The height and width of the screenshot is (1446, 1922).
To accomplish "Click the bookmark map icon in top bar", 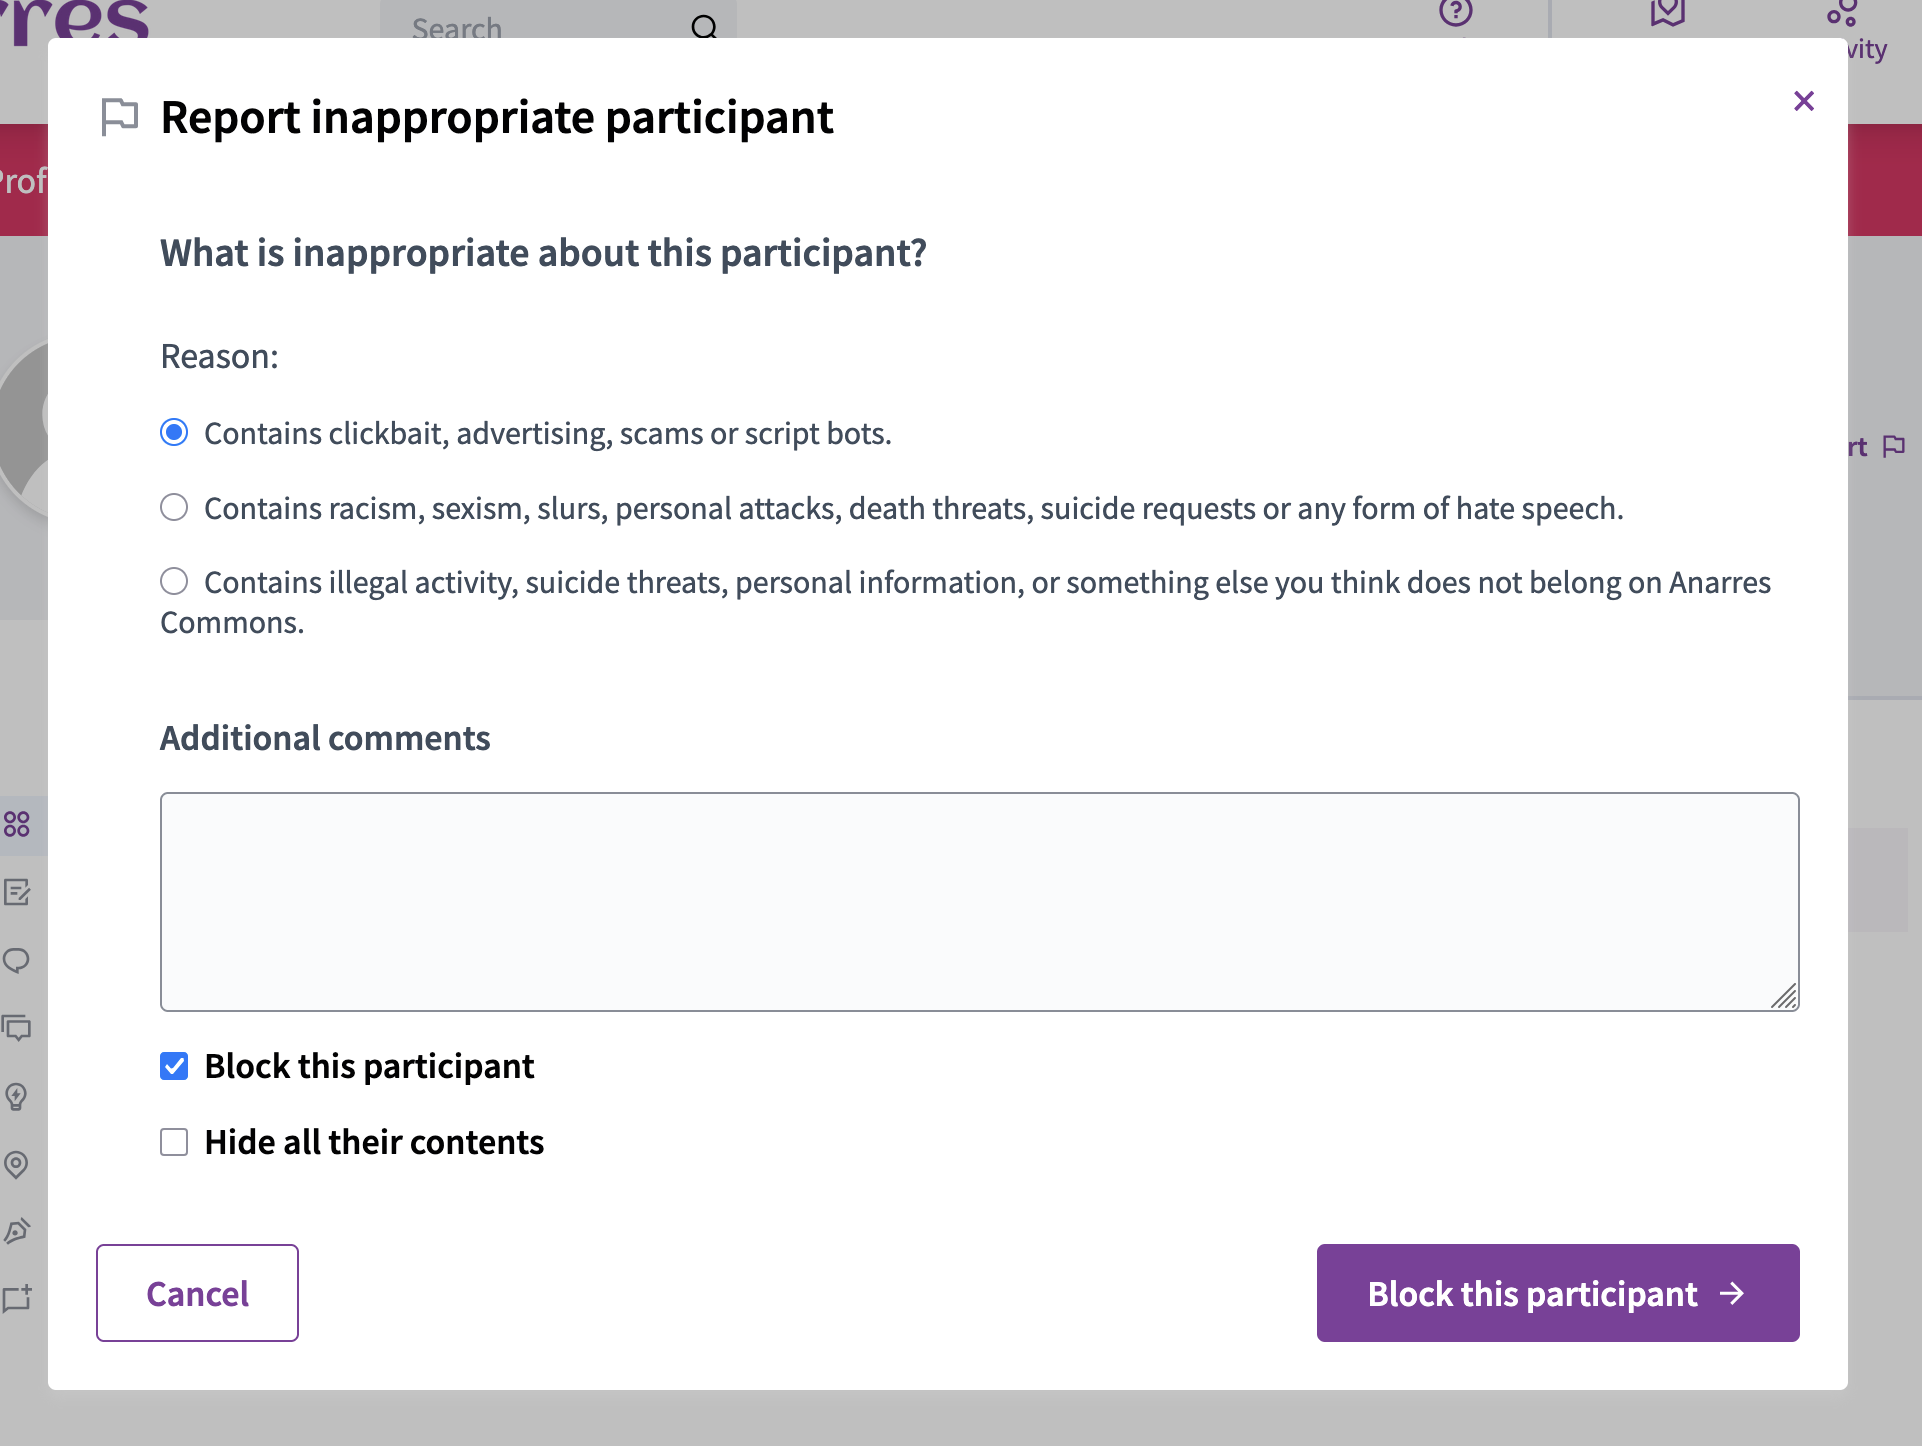I will pos(1668,14).
